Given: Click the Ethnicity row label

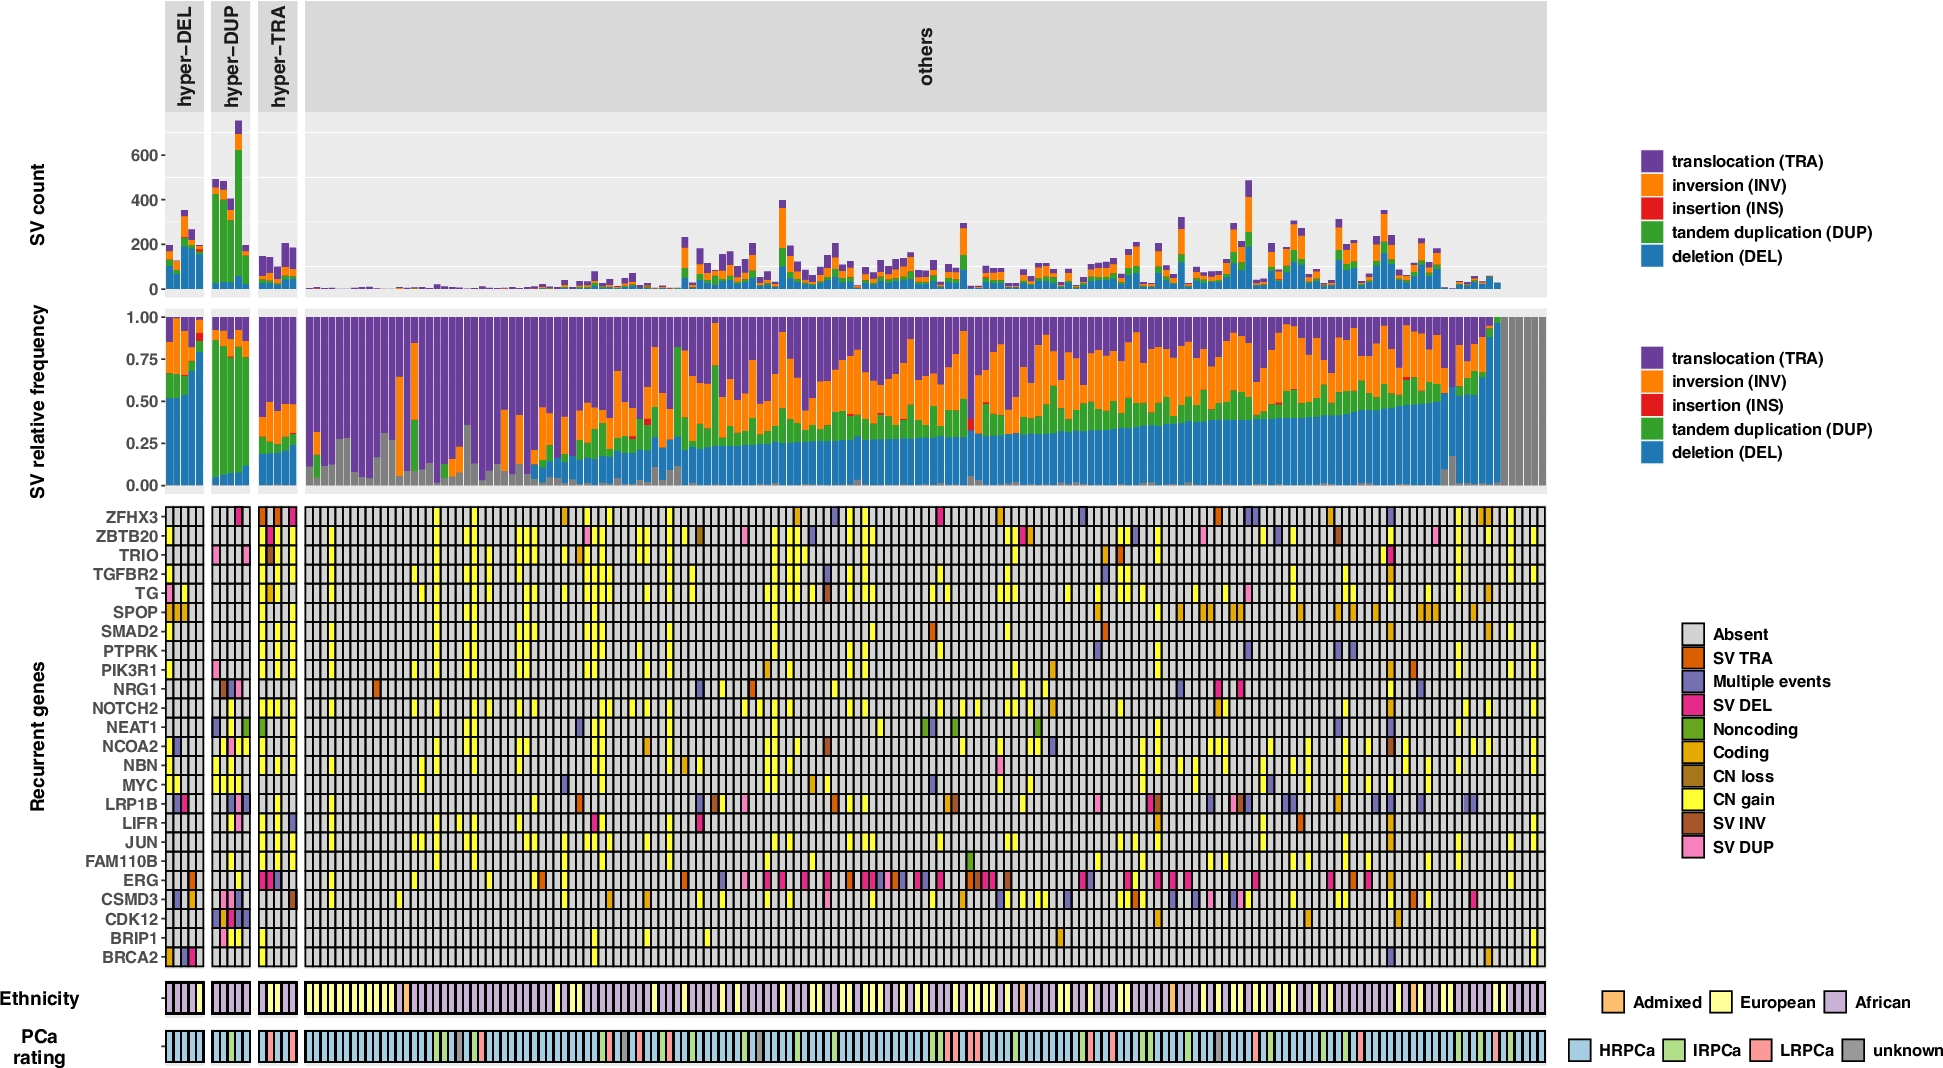Looking at the screenshot, I should (40, 998).
